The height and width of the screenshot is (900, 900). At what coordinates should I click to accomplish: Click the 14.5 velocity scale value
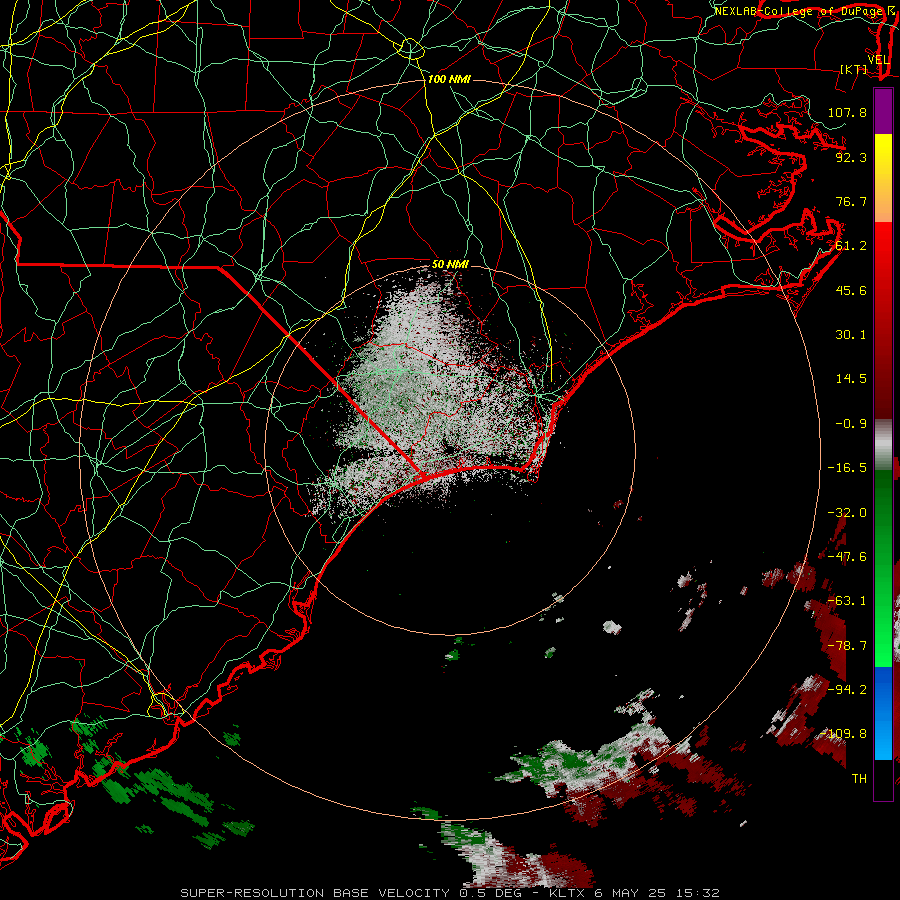[x=851, y=379]
